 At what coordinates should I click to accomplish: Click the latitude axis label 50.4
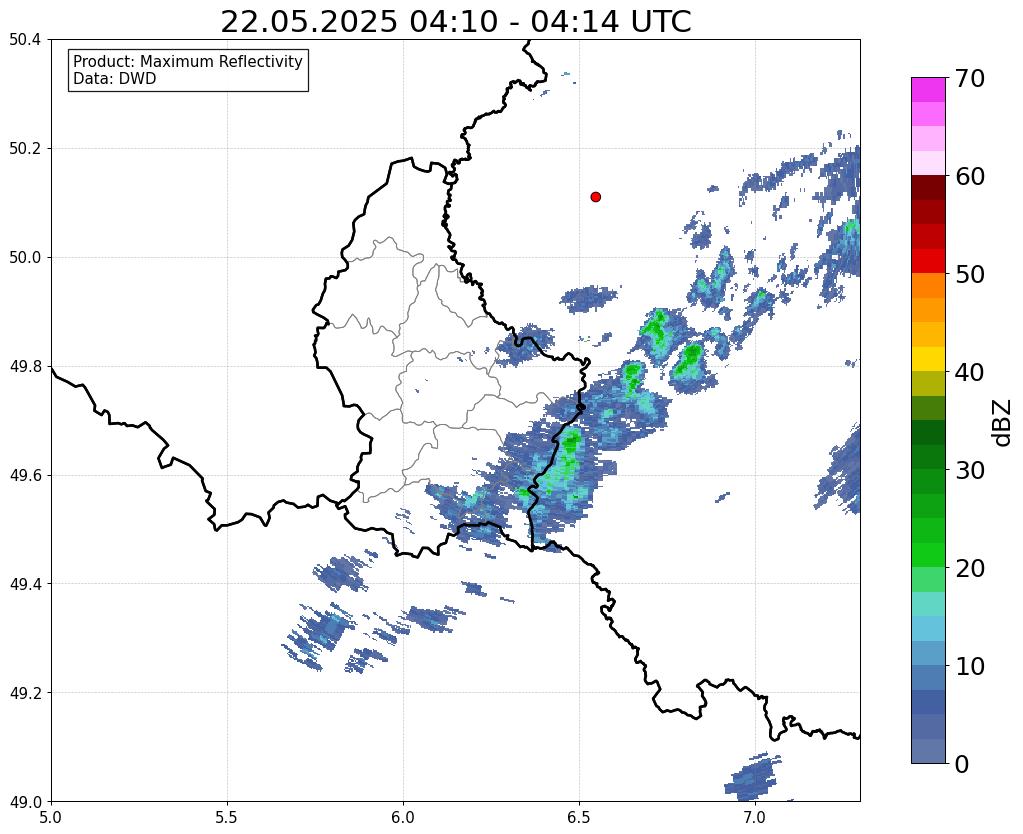tap(25, 40)
